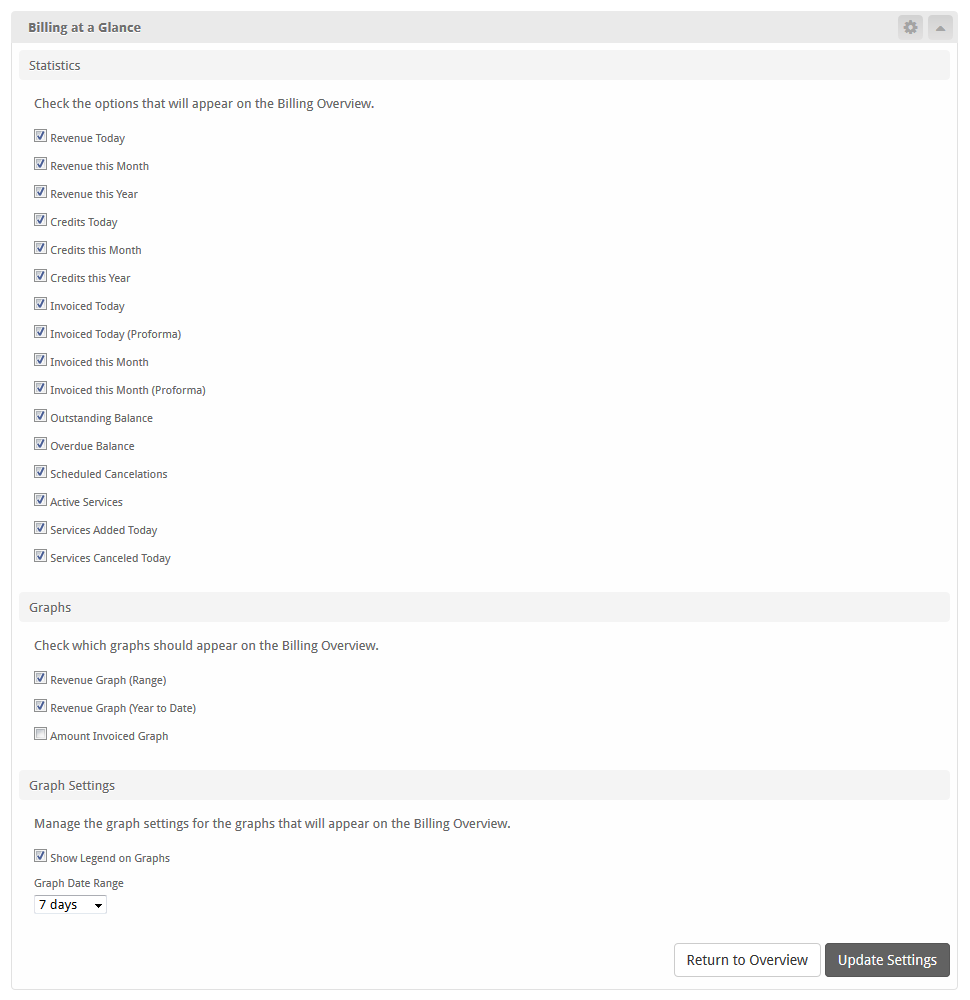Toggle Scheduled Cancelations checkbox
Image resolution: width=970 pixels, height=1000 pixels.
[x=41, y=472]
